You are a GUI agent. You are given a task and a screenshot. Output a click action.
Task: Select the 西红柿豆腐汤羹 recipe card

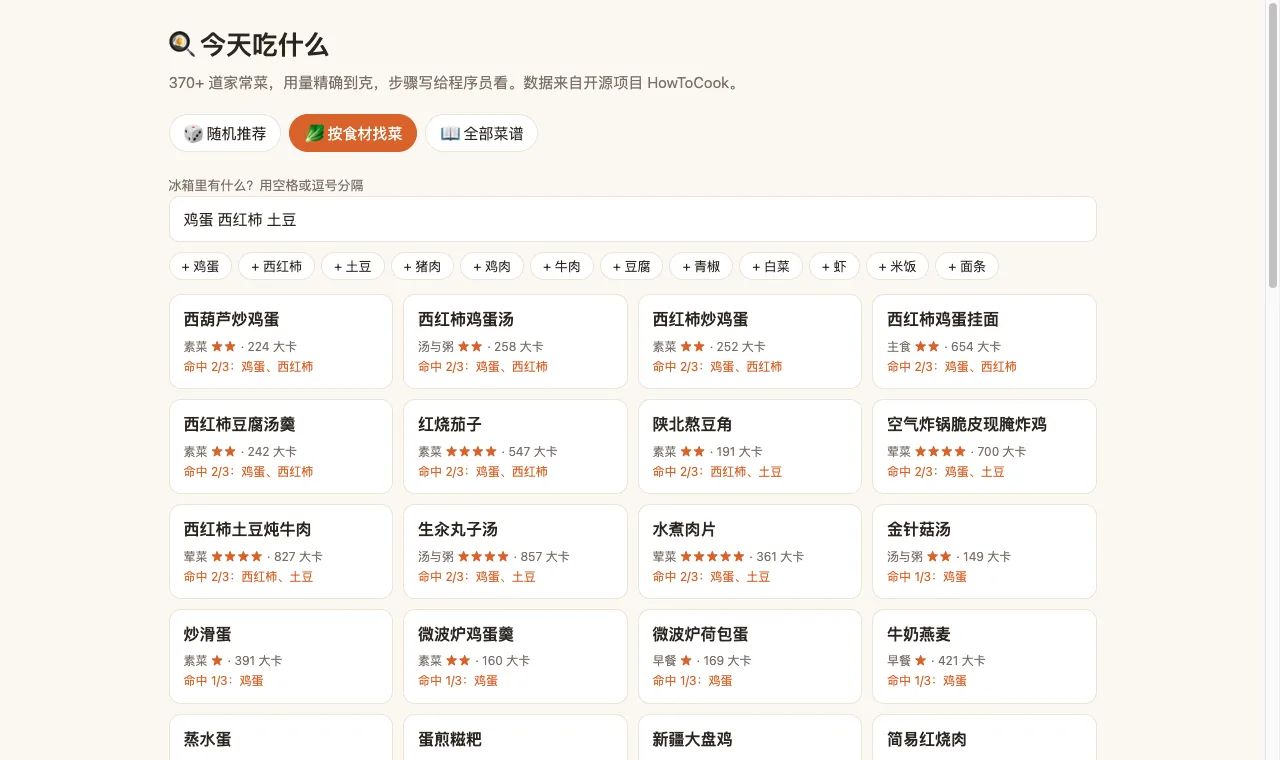pyautogui.click(x=281, y=446)
